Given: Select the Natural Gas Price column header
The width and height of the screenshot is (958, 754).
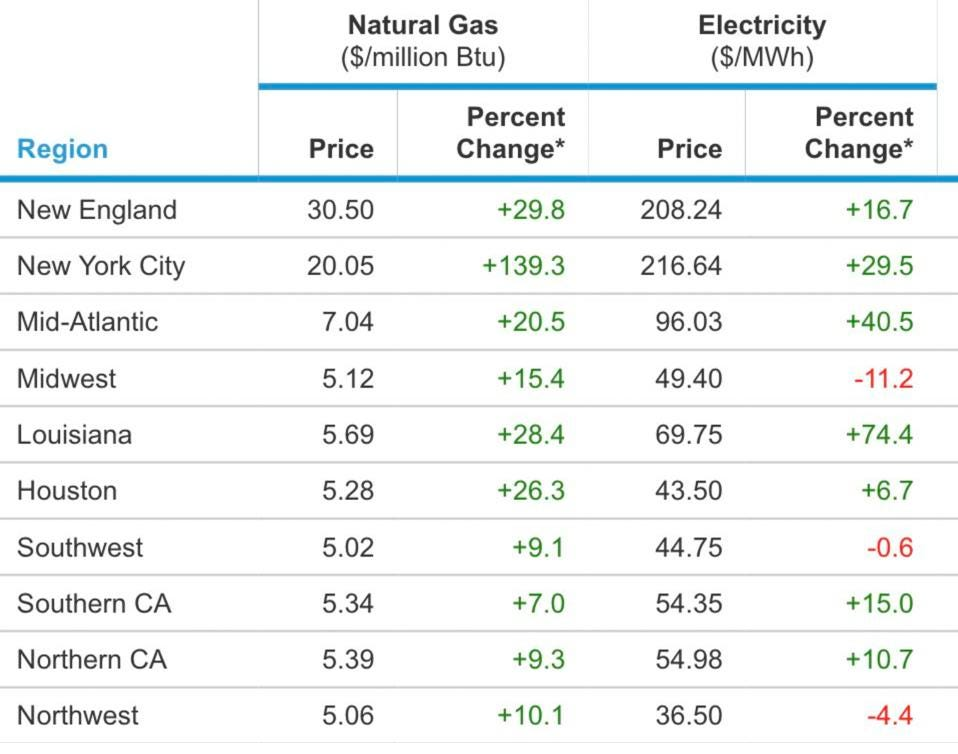Looking at the screenshot, I should point(341,149).
